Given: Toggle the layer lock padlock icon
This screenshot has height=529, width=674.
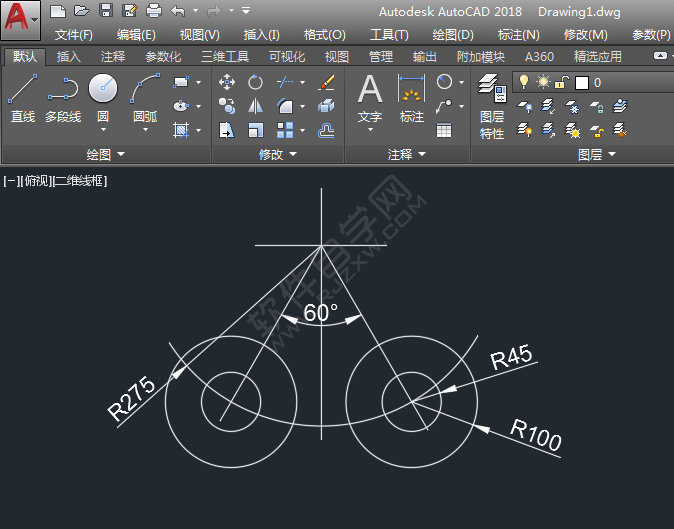Looking at the screenshot, I should pyautogui.click(x=562, y=82).
